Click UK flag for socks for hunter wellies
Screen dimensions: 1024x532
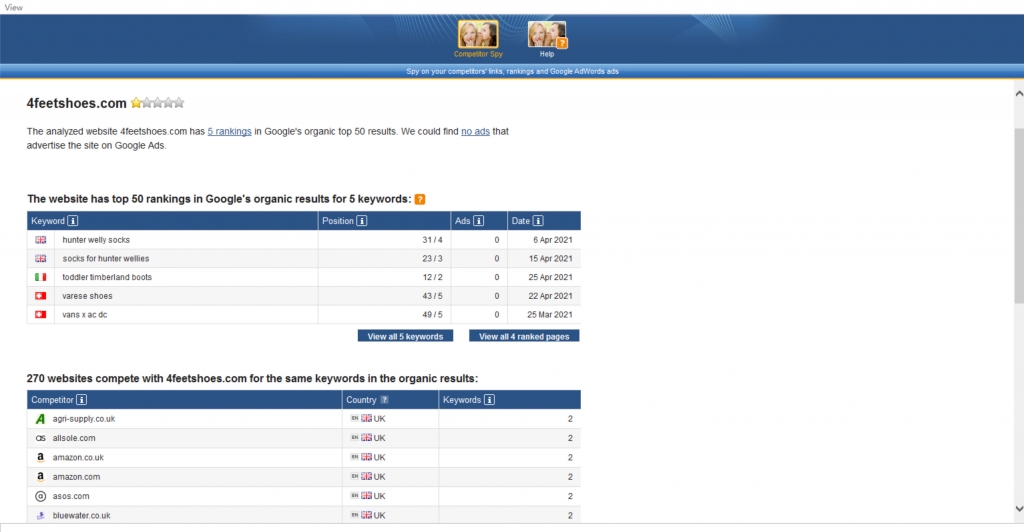click(x=40, y=258)
